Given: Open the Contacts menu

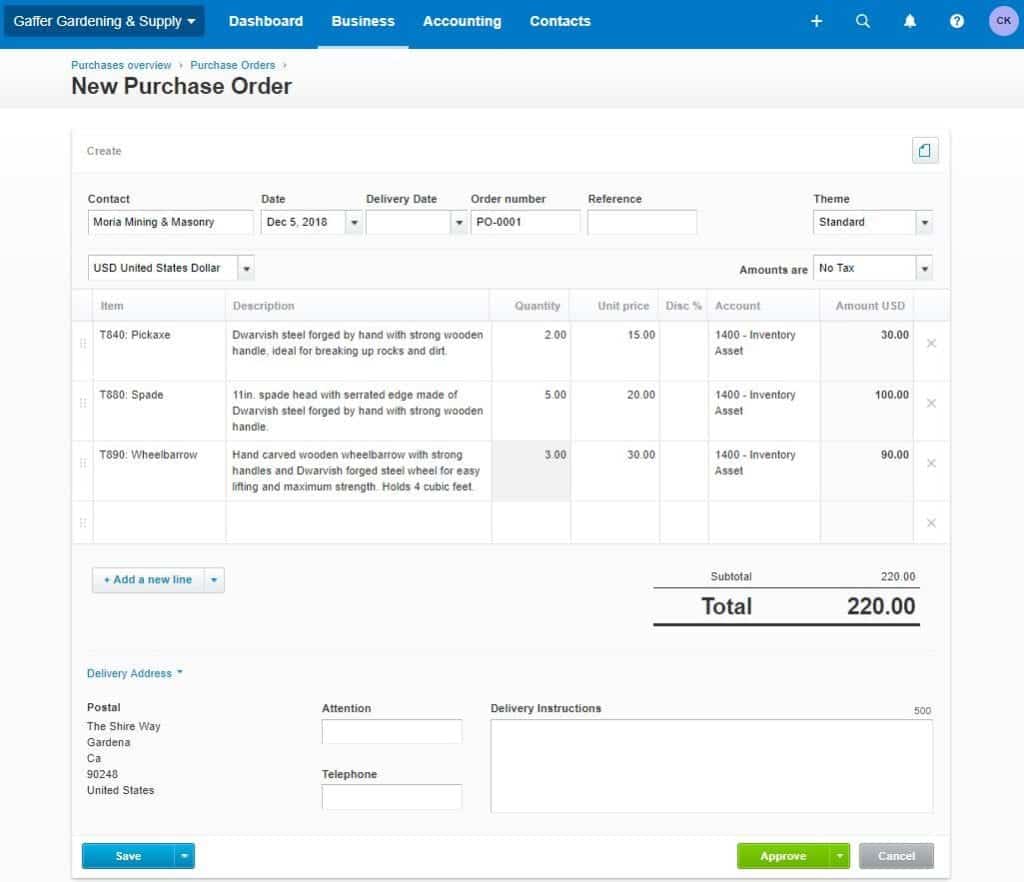Looking at the screenshot, I should (x=560, y=20).
